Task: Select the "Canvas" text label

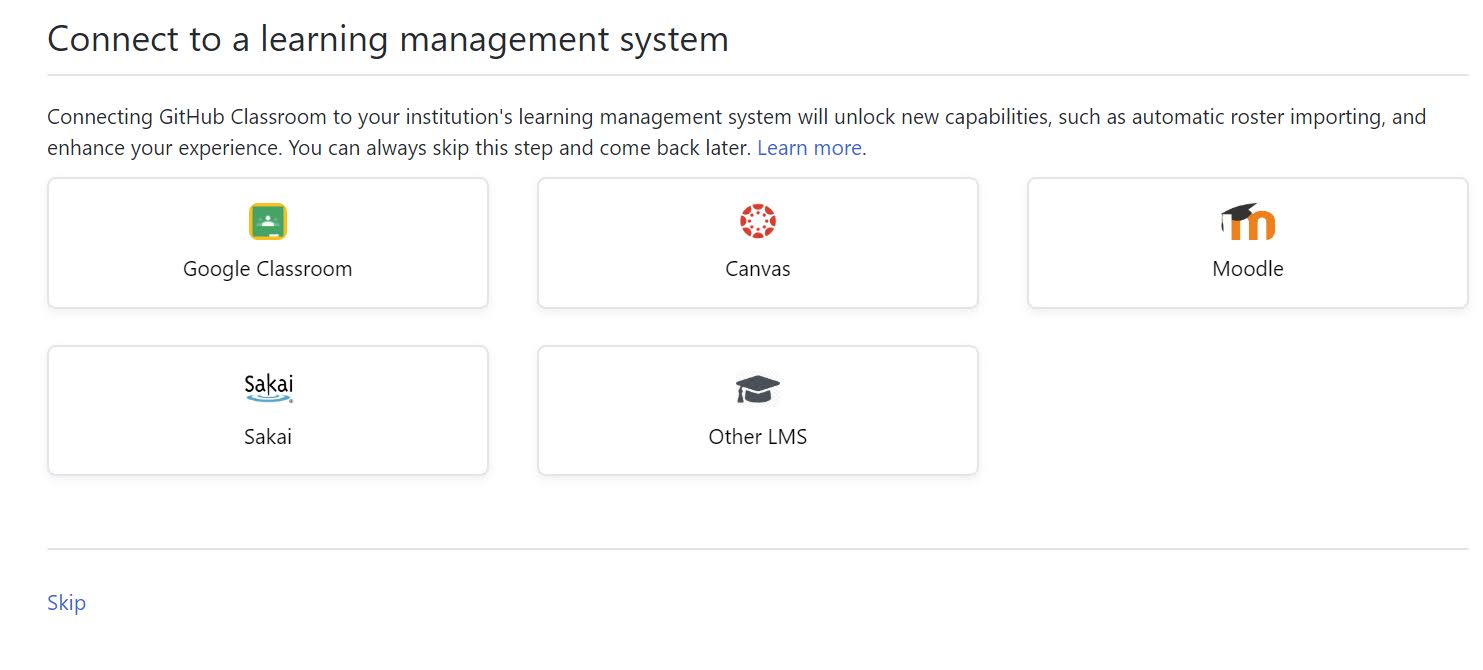Action: 757,269
